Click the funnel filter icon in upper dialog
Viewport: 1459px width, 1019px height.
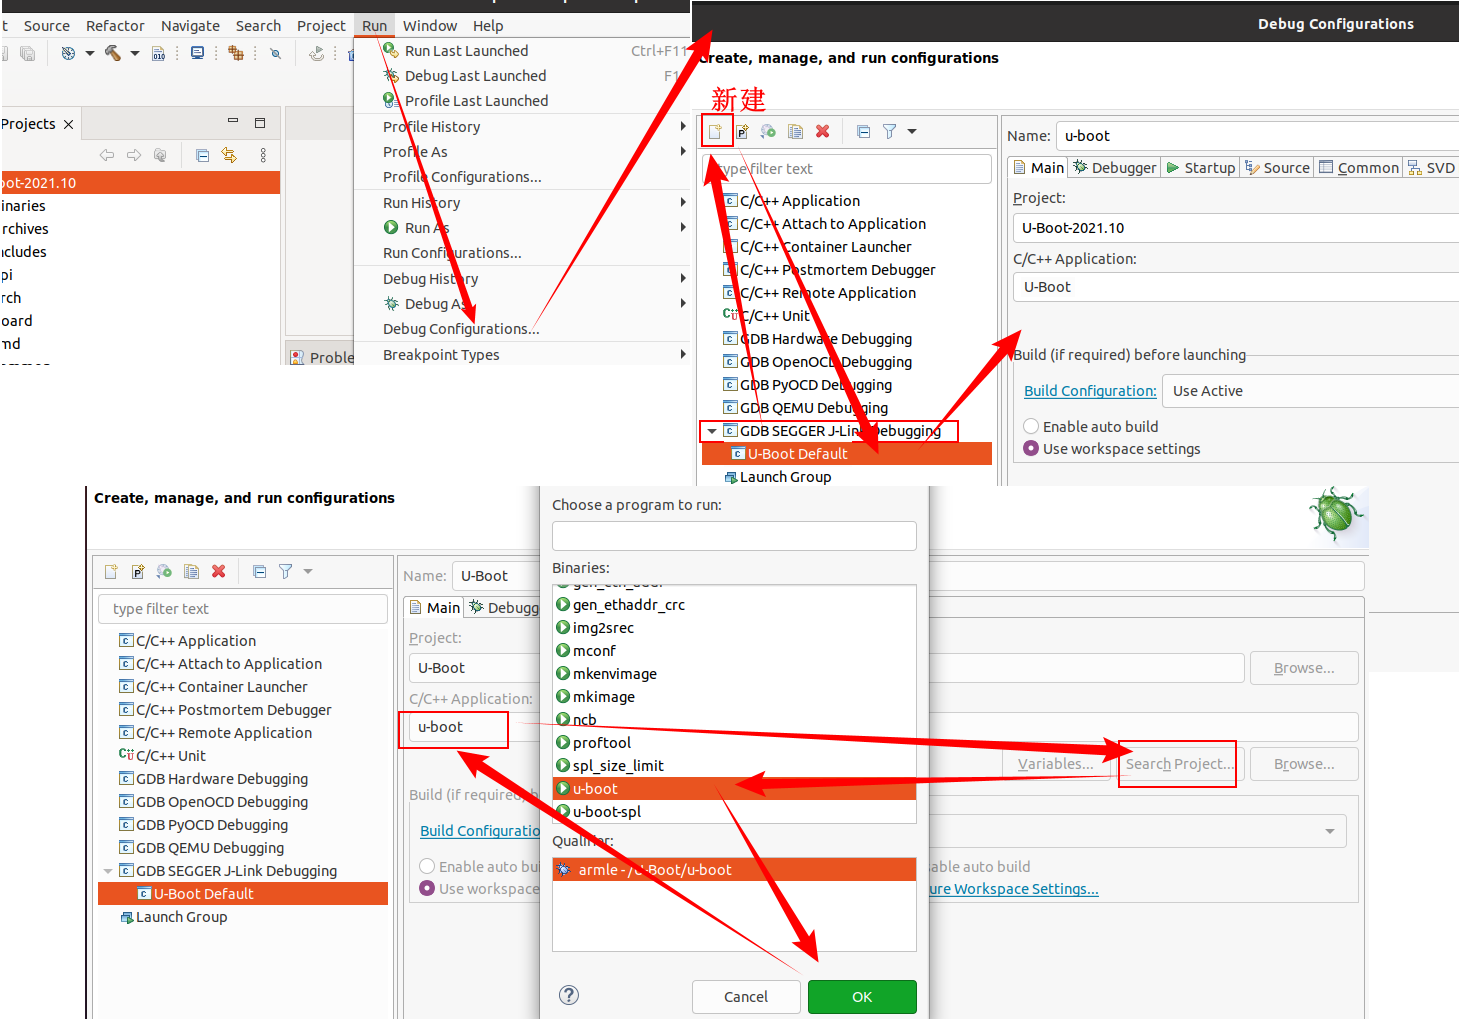(x=889, y=131)
